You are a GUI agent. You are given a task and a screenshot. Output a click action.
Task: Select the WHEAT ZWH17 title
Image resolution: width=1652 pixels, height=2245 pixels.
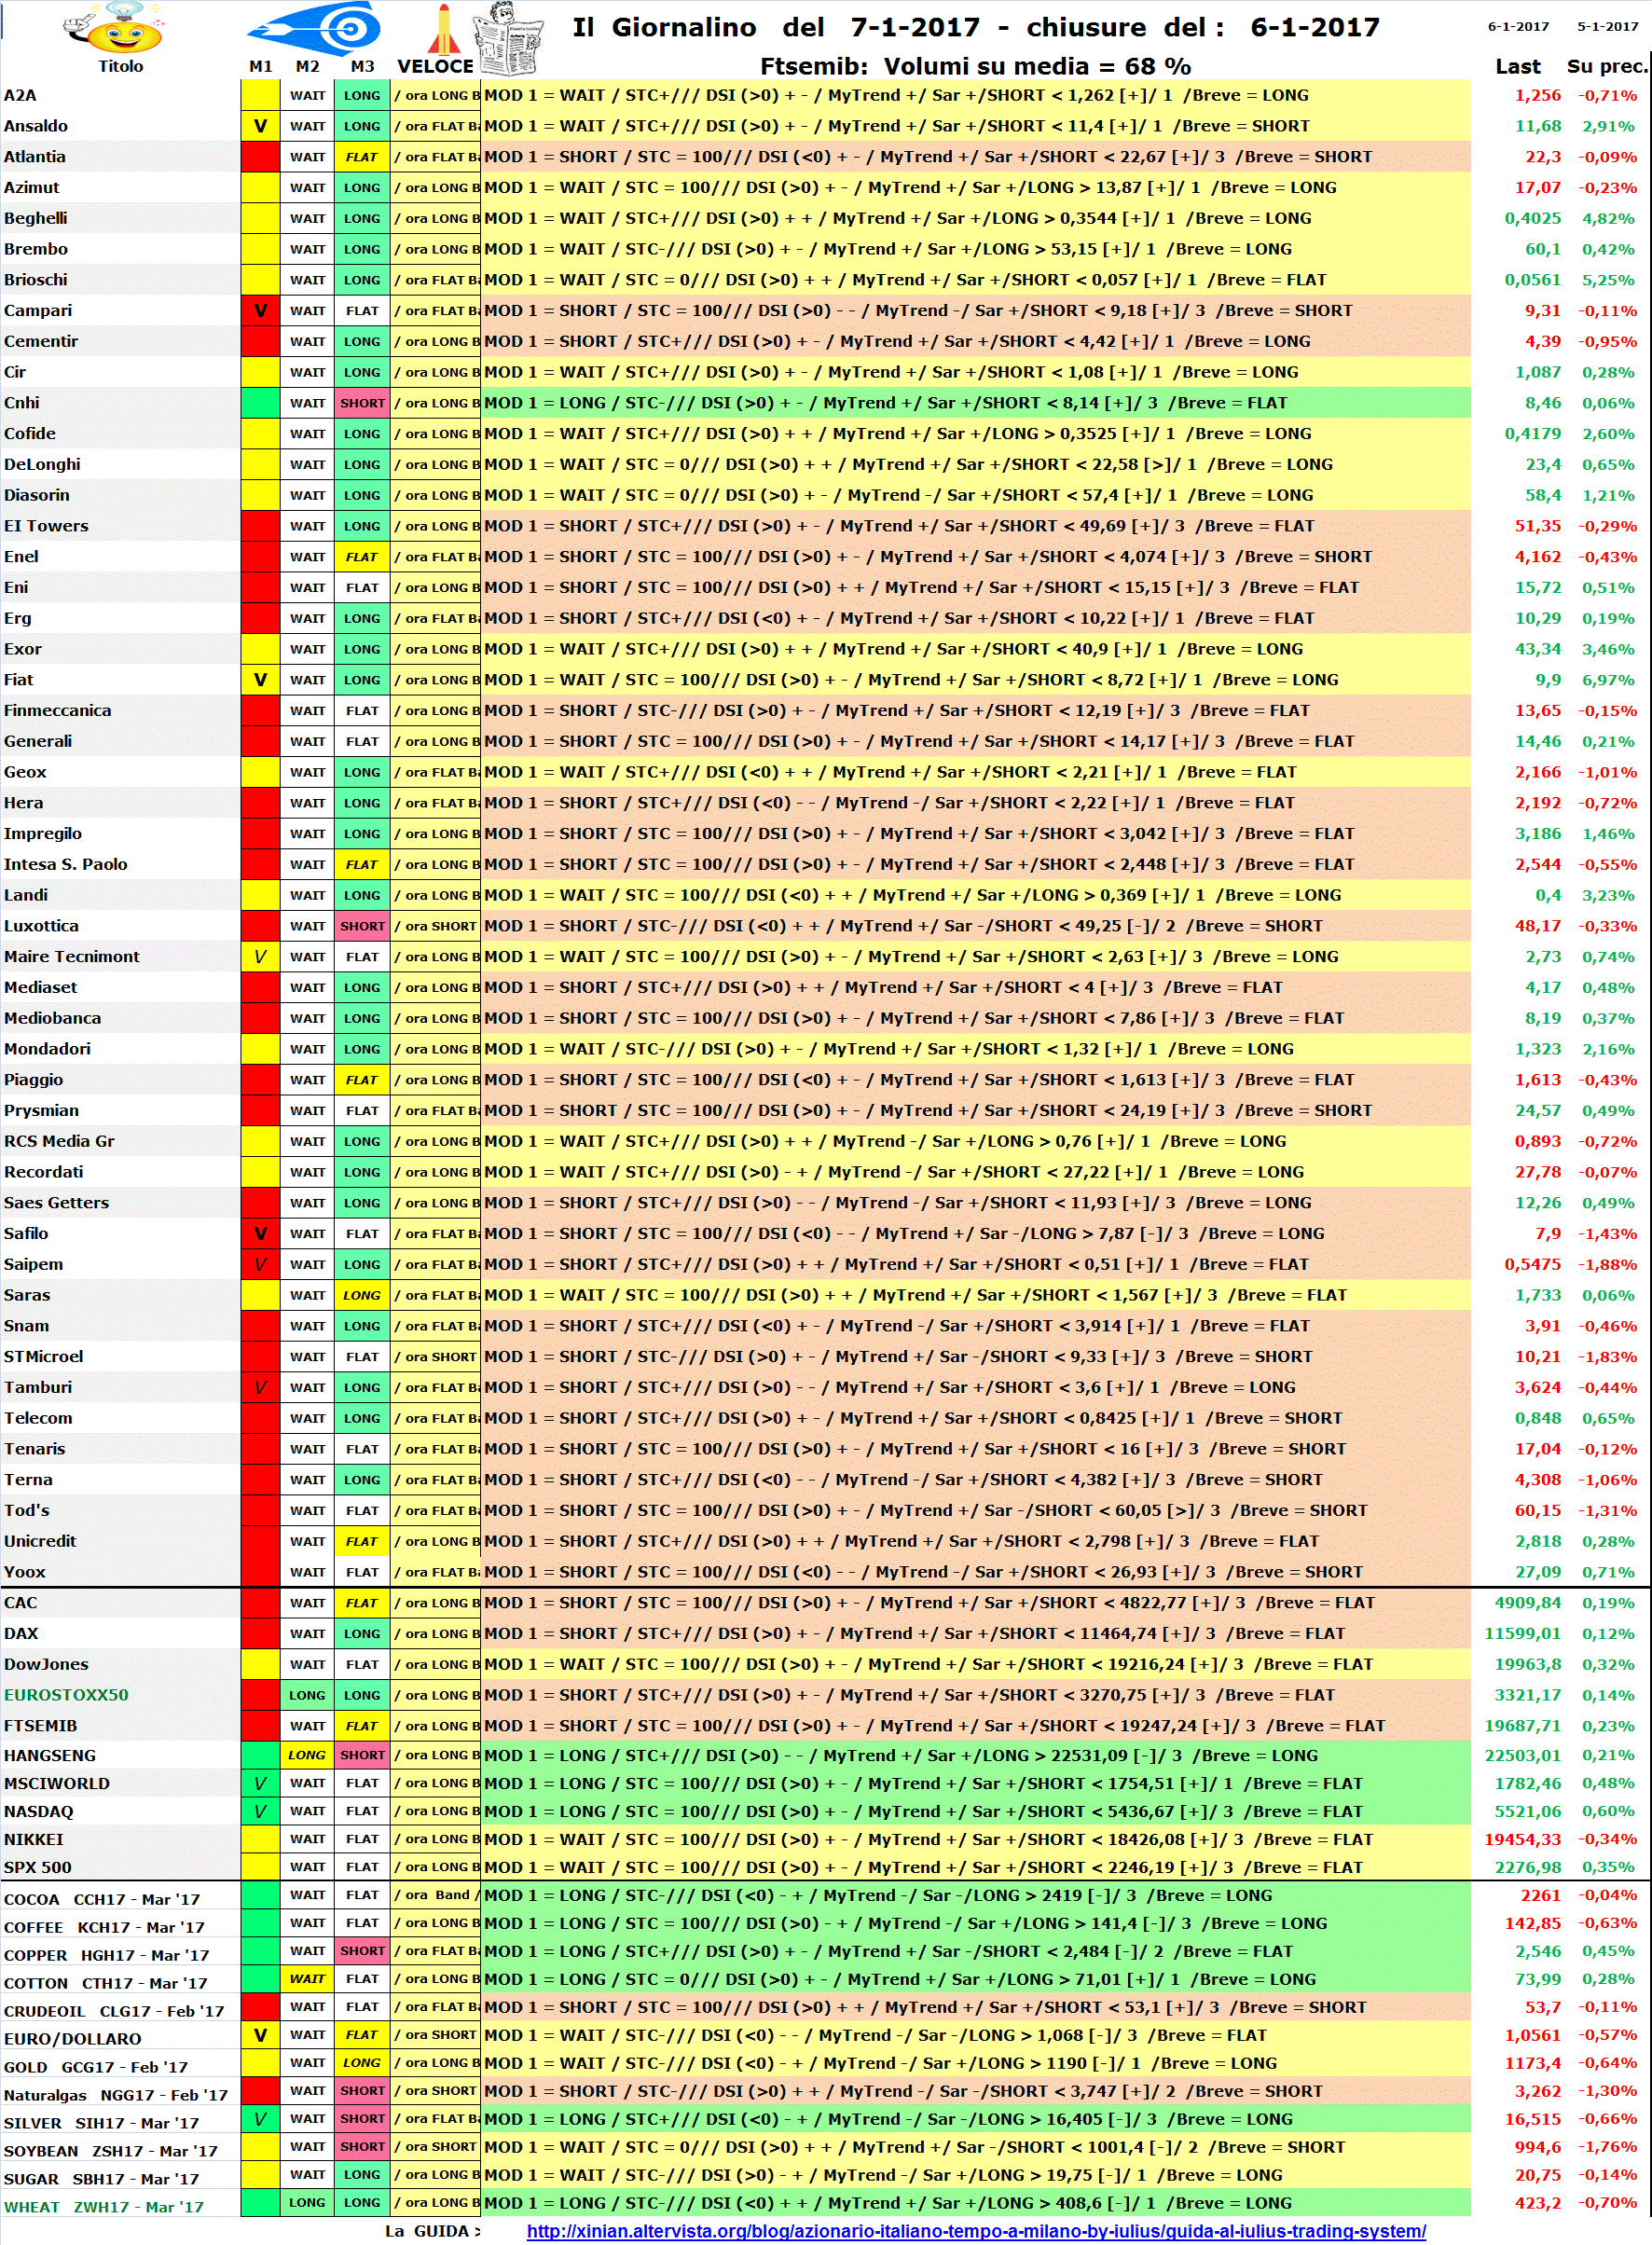point(103,2207)
